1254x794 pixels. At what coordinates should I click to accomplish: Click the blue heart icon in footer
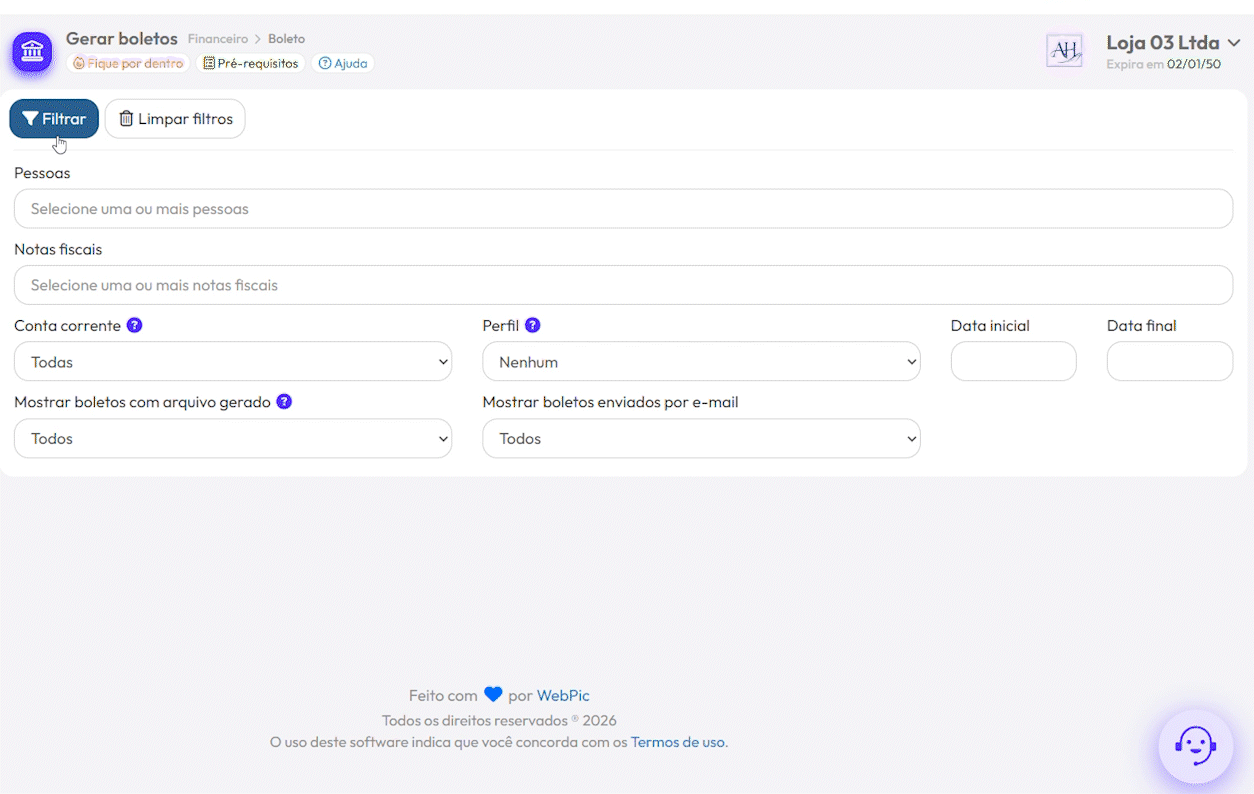(x=493, y=695)
